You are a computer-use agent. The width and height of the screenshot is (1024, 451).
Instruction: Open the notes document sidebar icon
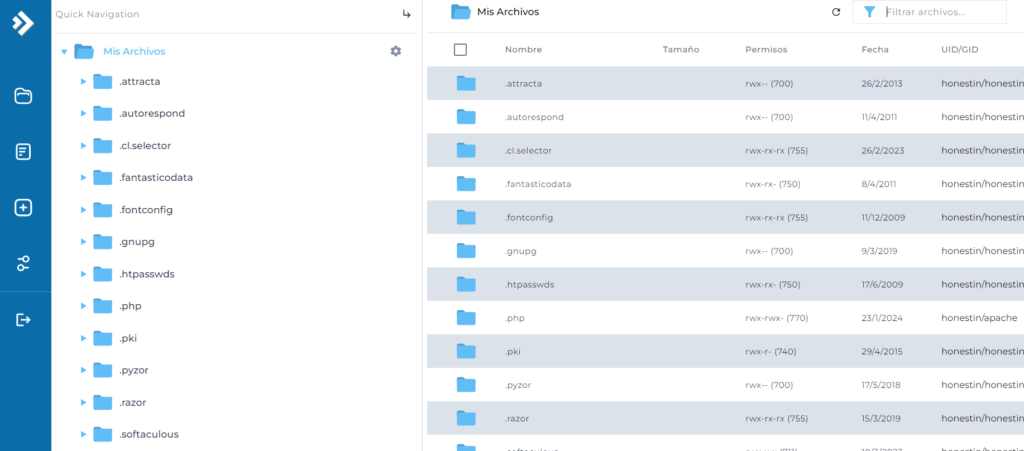pyautogui.click(x=23, y=152)
